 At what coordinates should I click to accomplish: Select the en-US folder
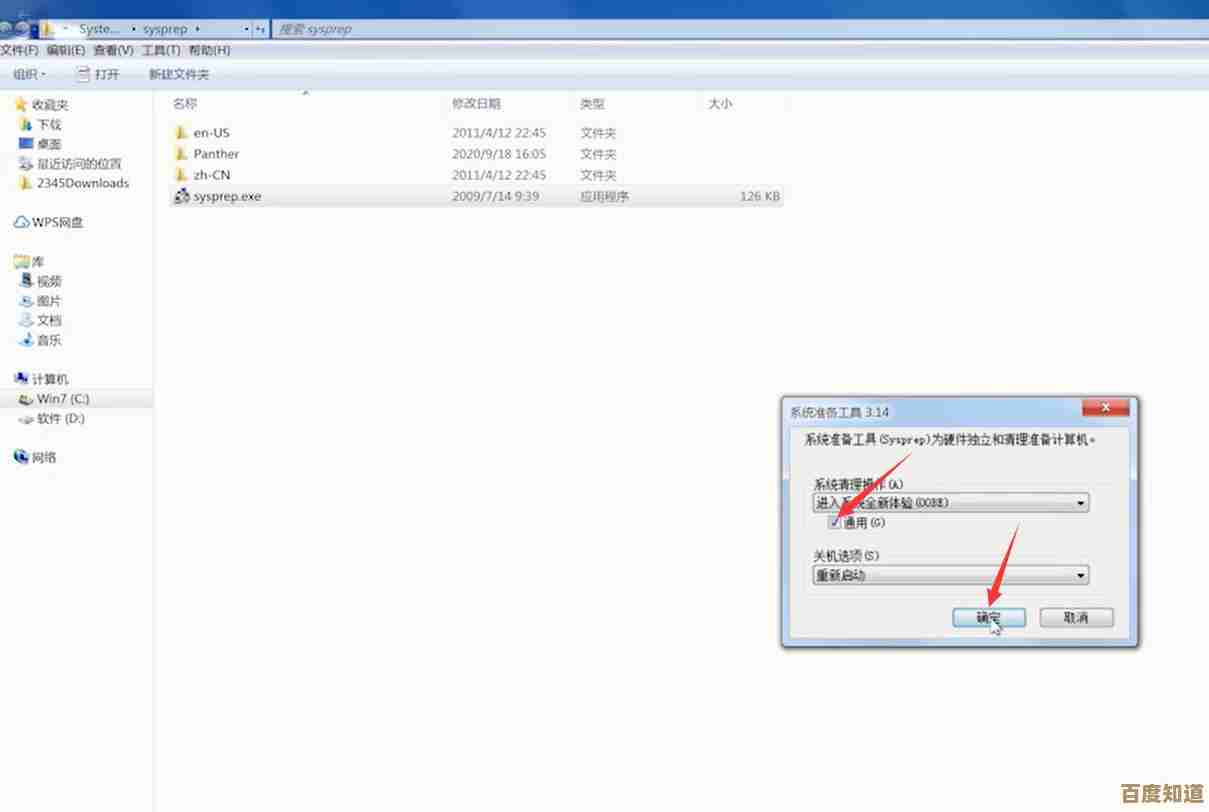point(211,133)
